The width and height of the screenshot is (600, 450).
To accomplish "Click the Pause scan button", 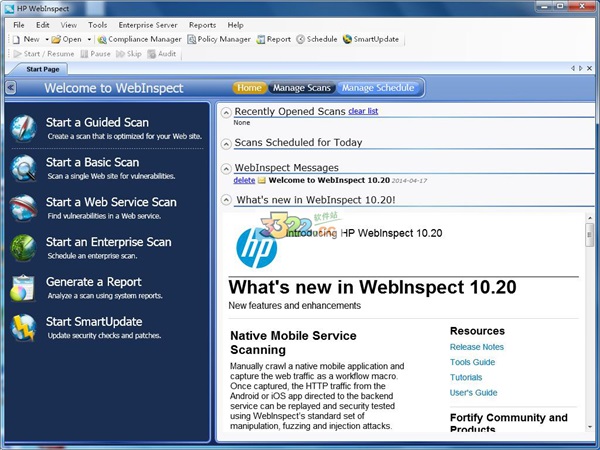I will click(95, 54).
